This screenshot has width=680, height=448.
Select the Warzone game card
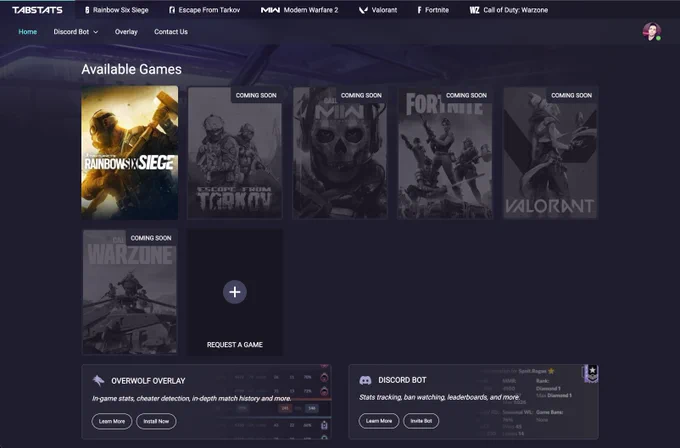coord(130,292)
